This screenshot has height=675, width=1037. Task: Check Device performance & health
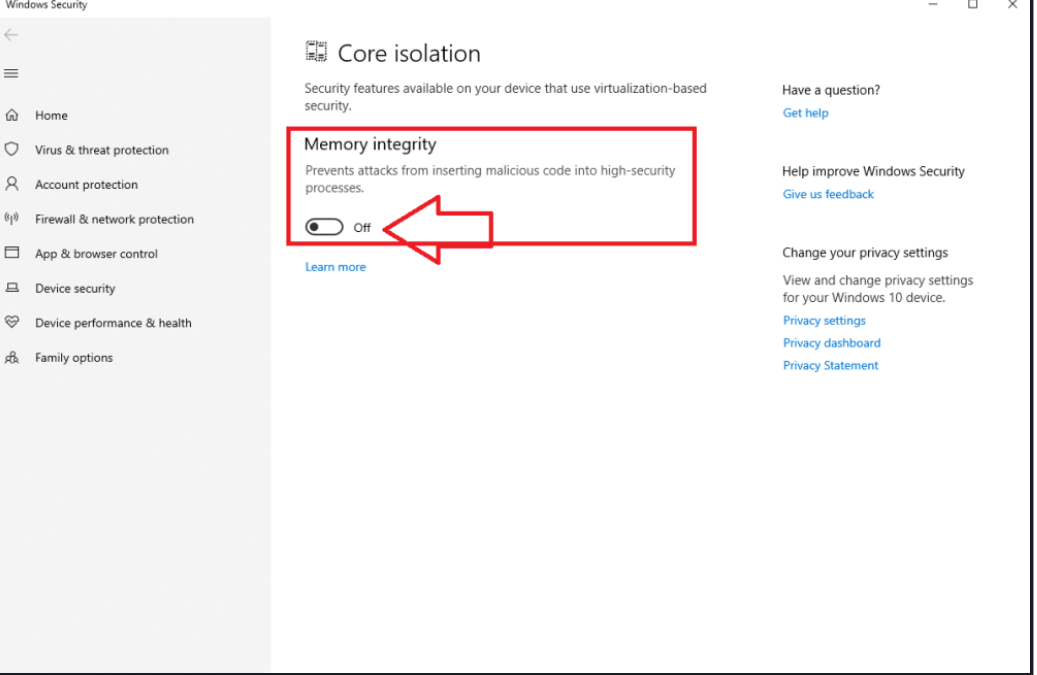point(113,322)
